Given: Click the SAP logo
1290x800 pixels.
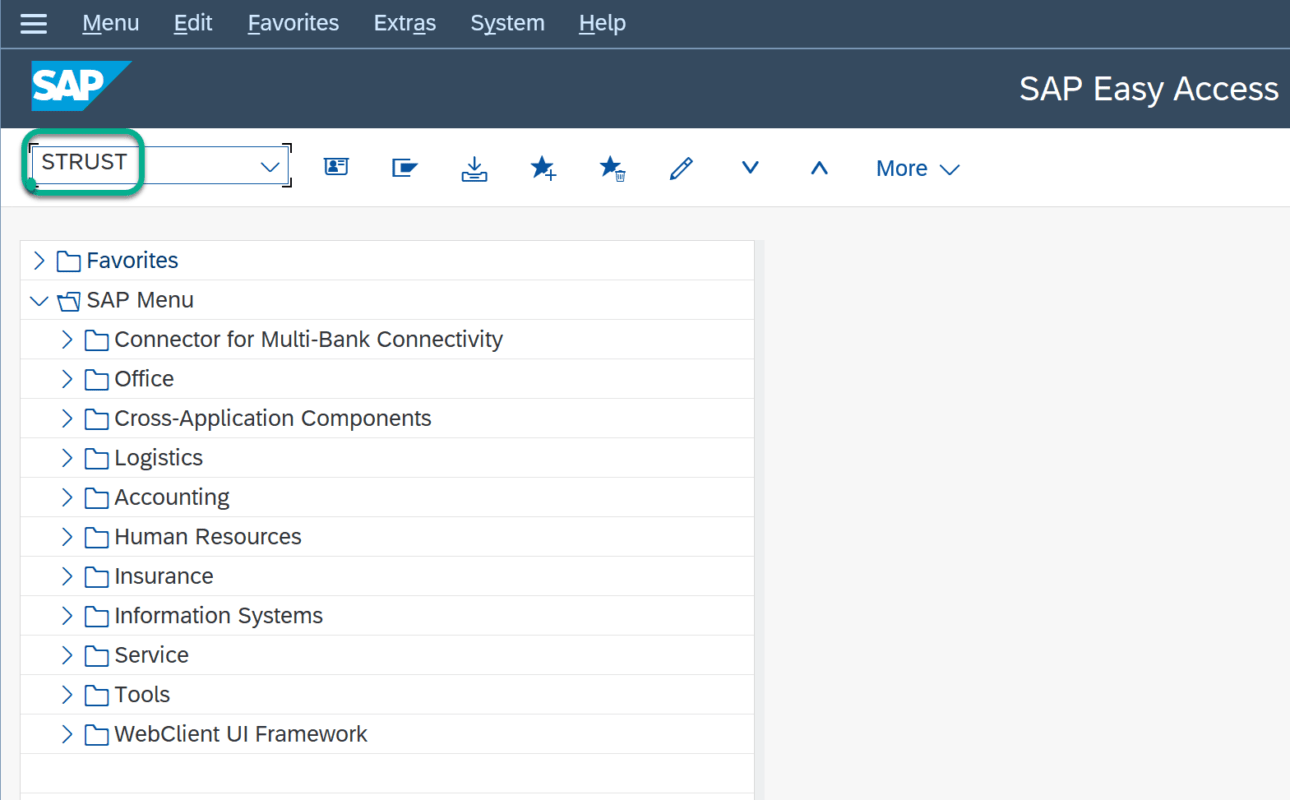Looking at the screenshot, I should [80, 86].
